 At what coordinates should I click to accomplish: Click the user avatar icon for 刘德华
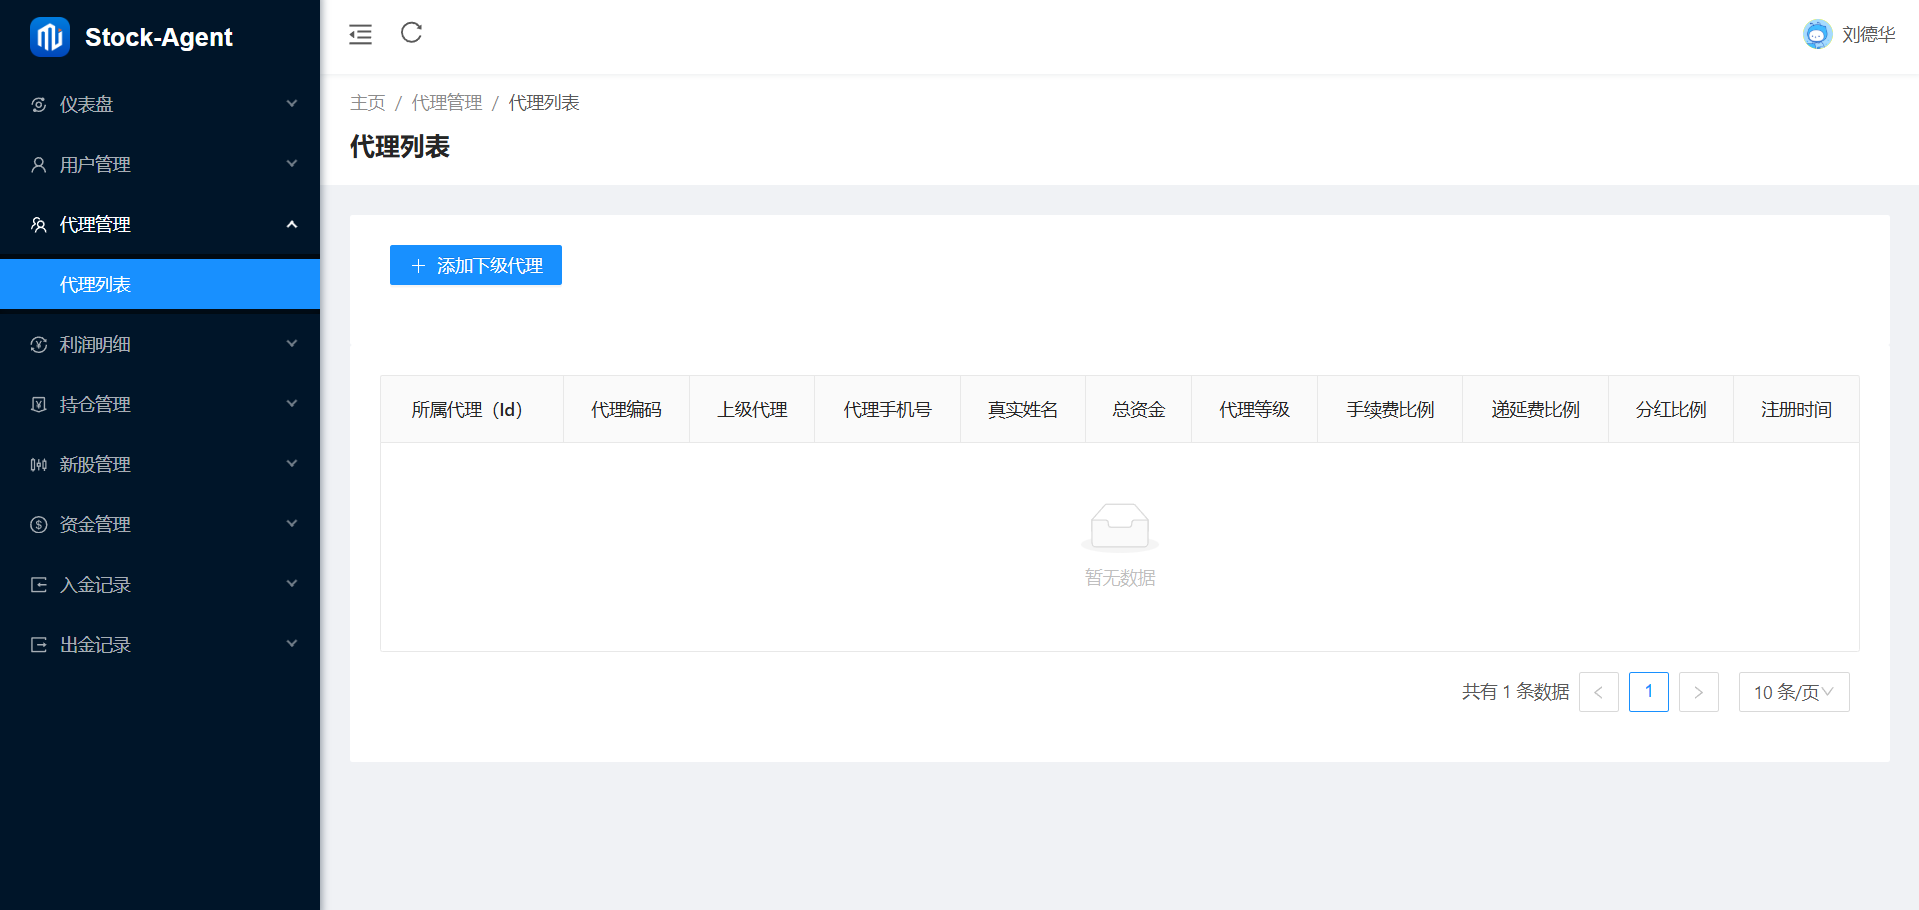1816,35
